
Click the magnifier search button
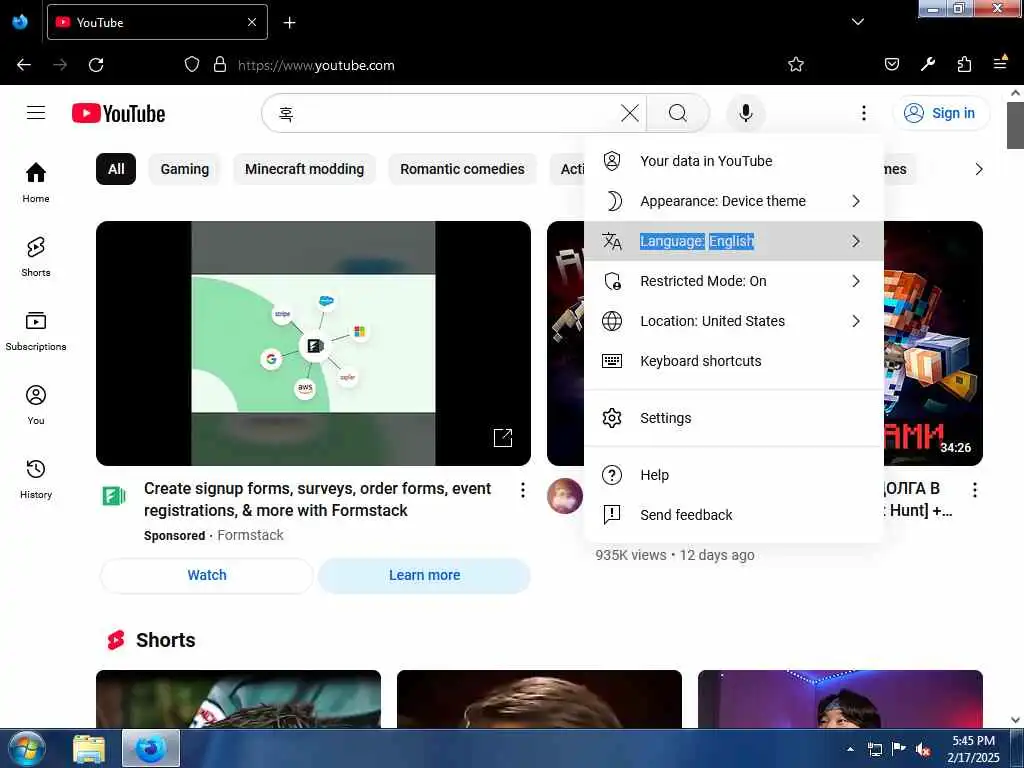pyautogui.click(x=678, y=113)
